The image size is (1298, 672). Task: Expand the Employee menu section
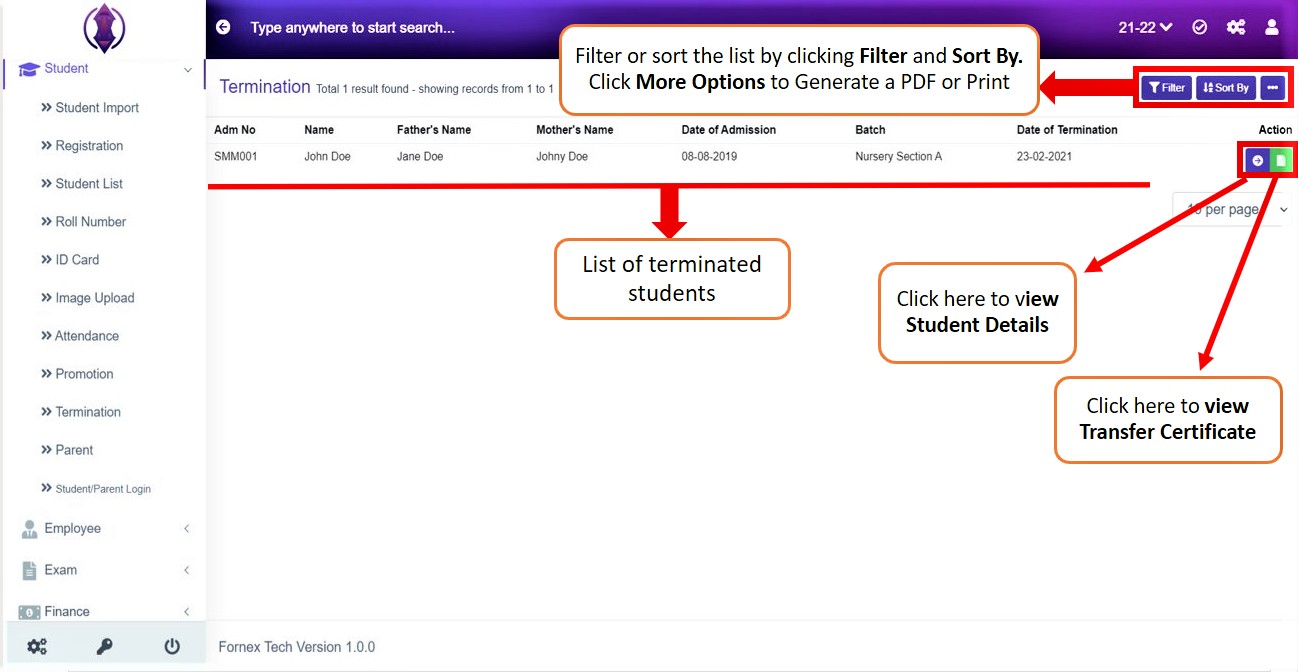click(103, 528)
